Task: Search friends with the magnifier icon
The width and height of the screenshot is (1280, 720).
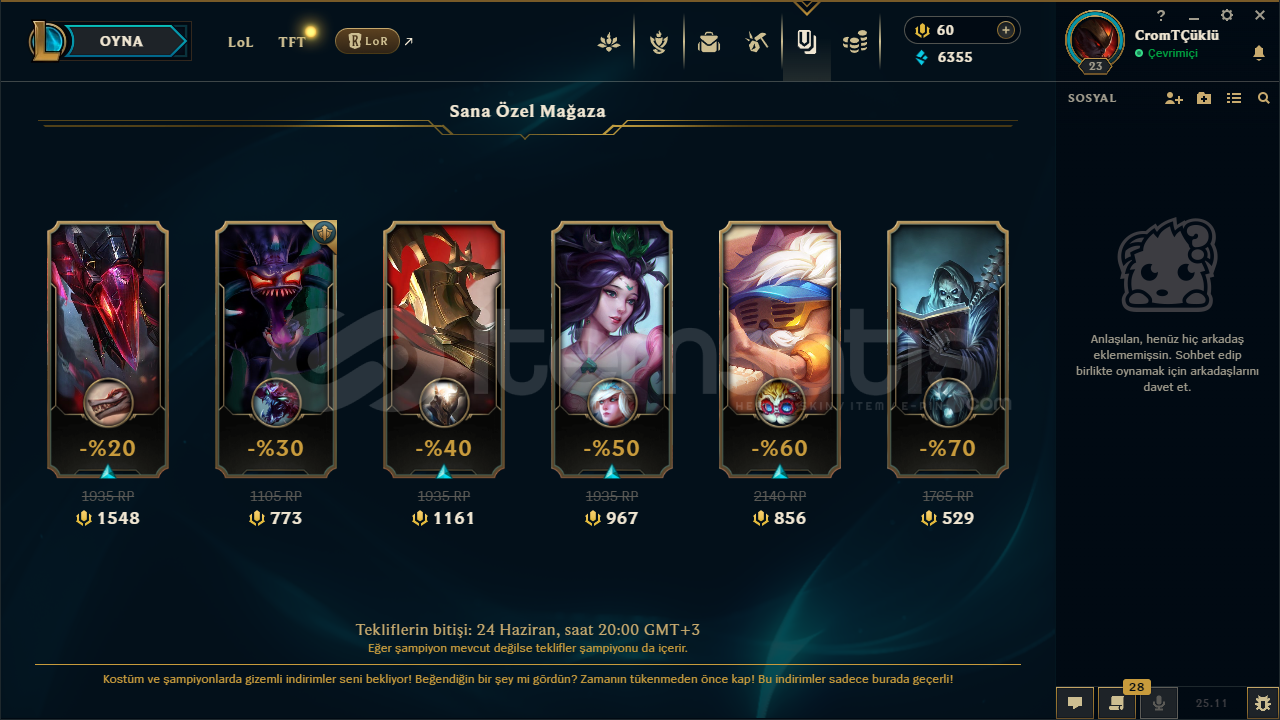Action: [x=1264, y=98]
